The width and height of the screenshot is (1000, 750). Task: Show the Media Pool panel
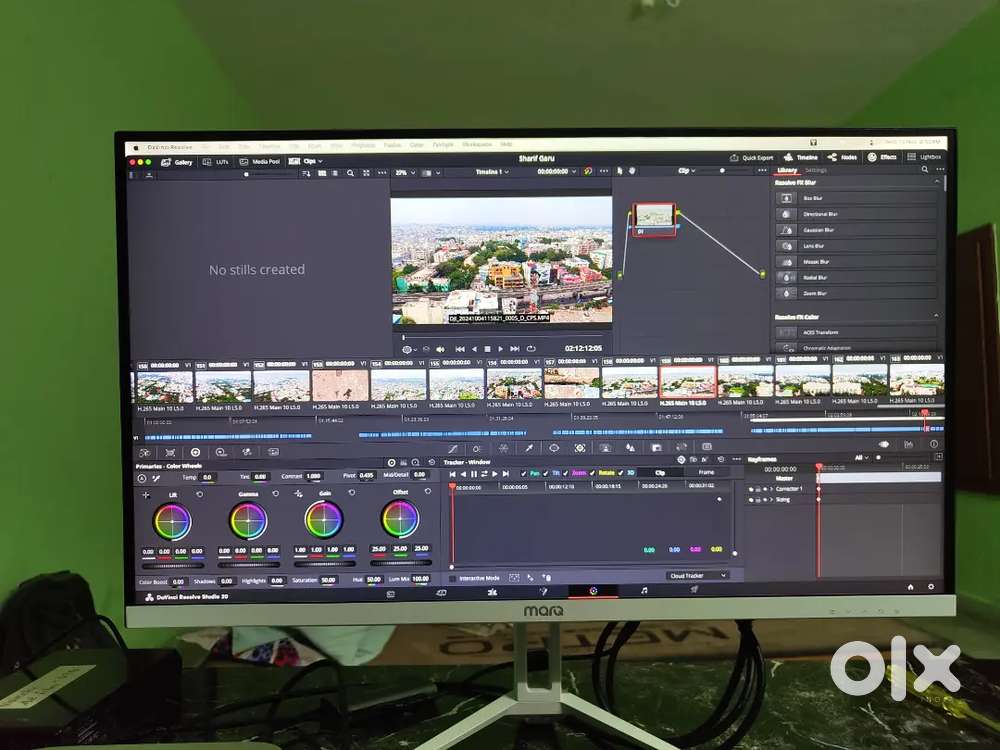(x=260, y=161)
